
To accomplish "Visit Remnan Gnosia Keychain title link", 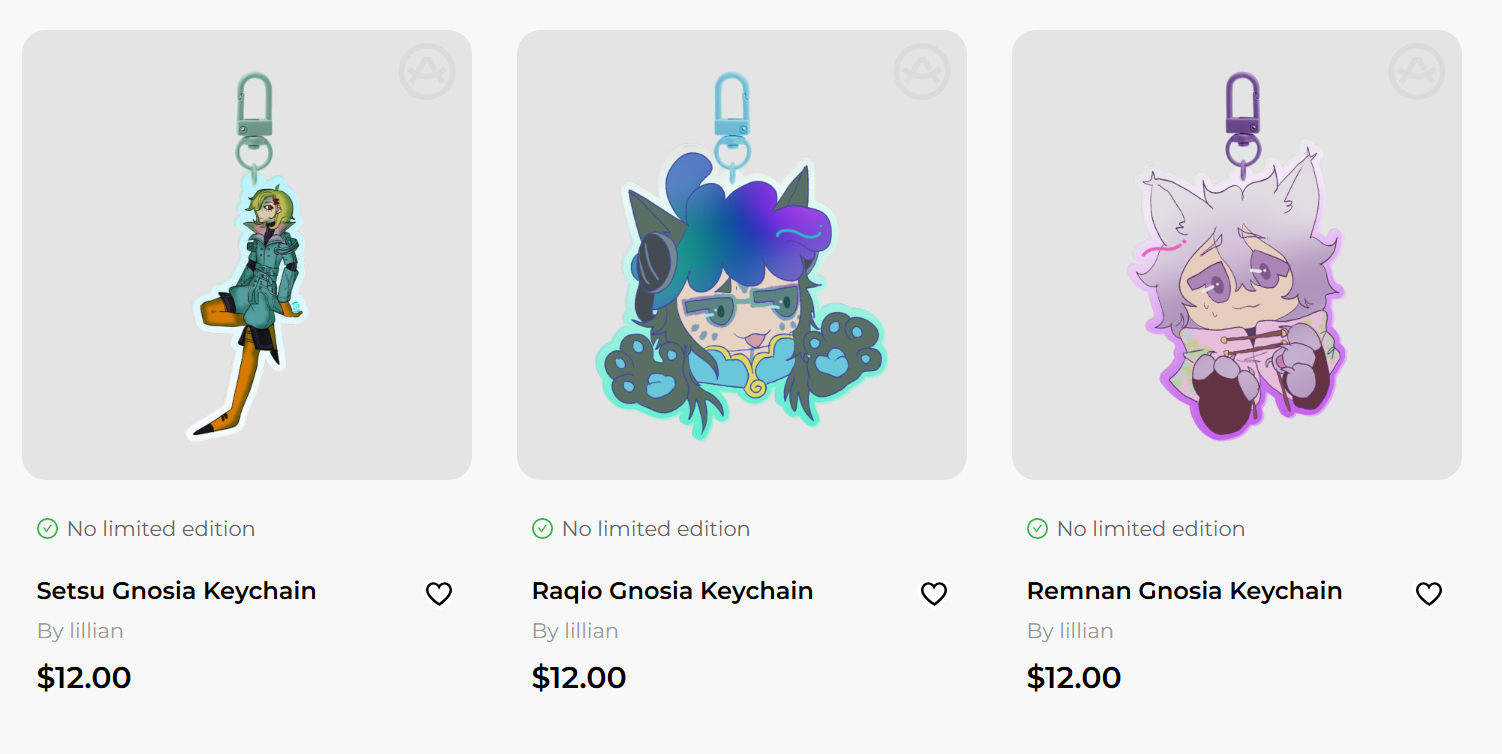I will tap(1184, 591).
